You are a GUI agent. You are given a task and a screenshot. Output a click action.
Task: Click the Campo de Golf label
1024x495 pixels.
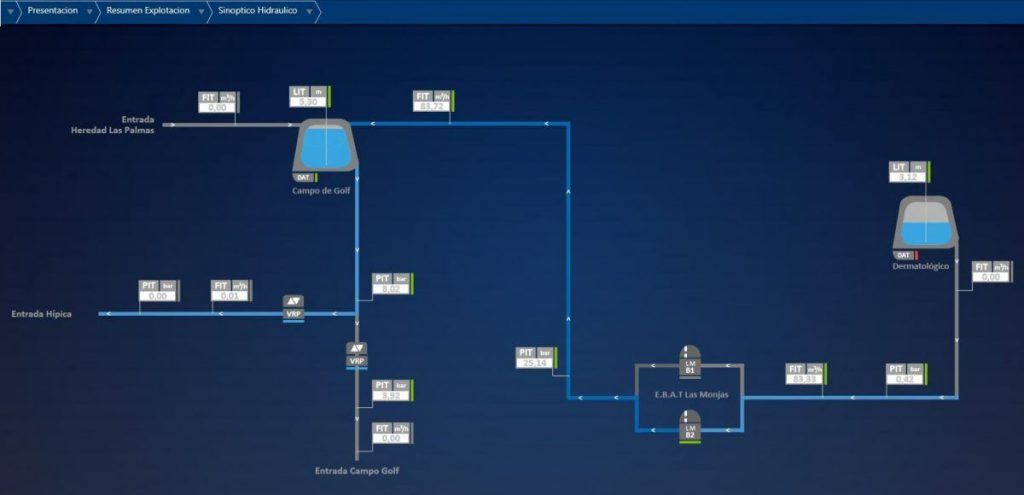321,191
